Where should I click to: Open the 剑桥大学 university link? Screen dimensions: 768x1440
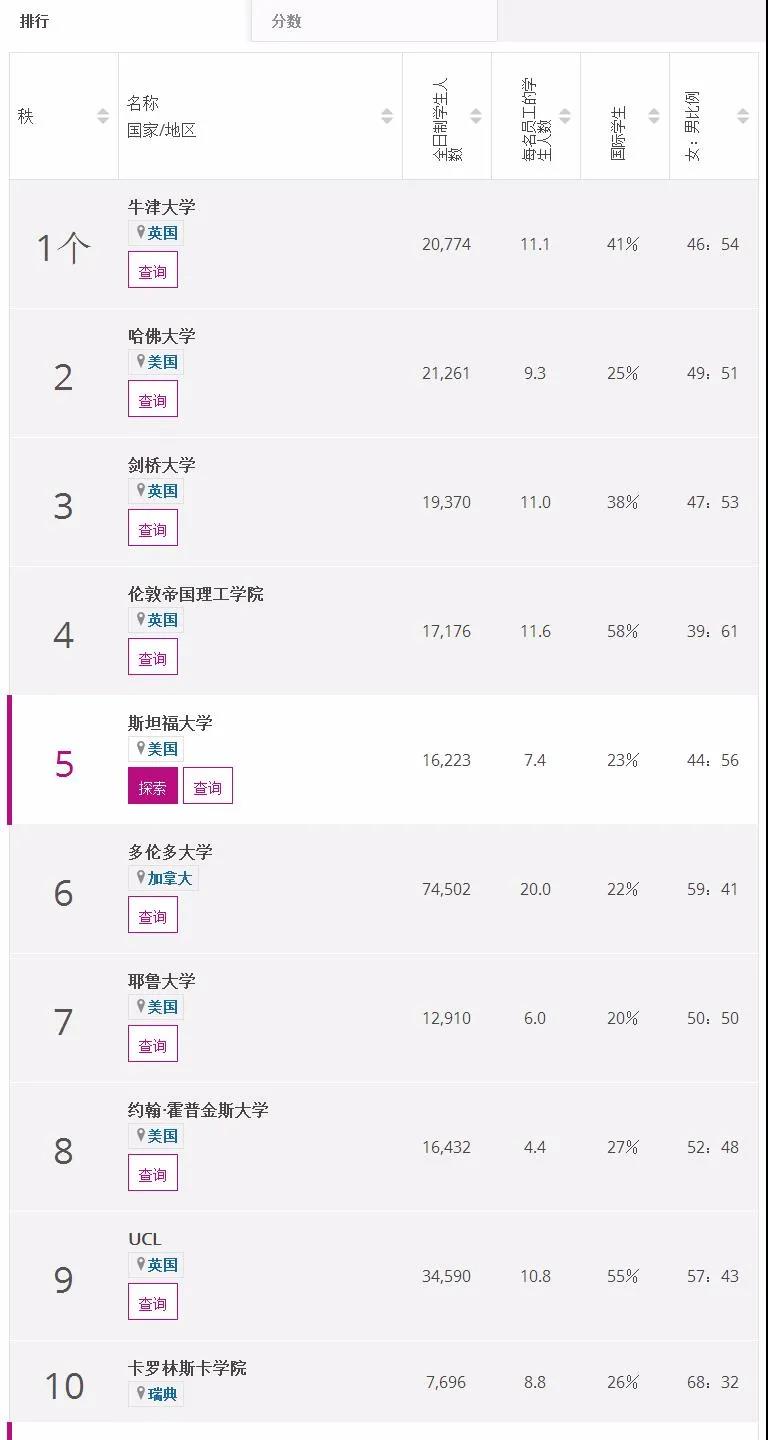[162, 465]
